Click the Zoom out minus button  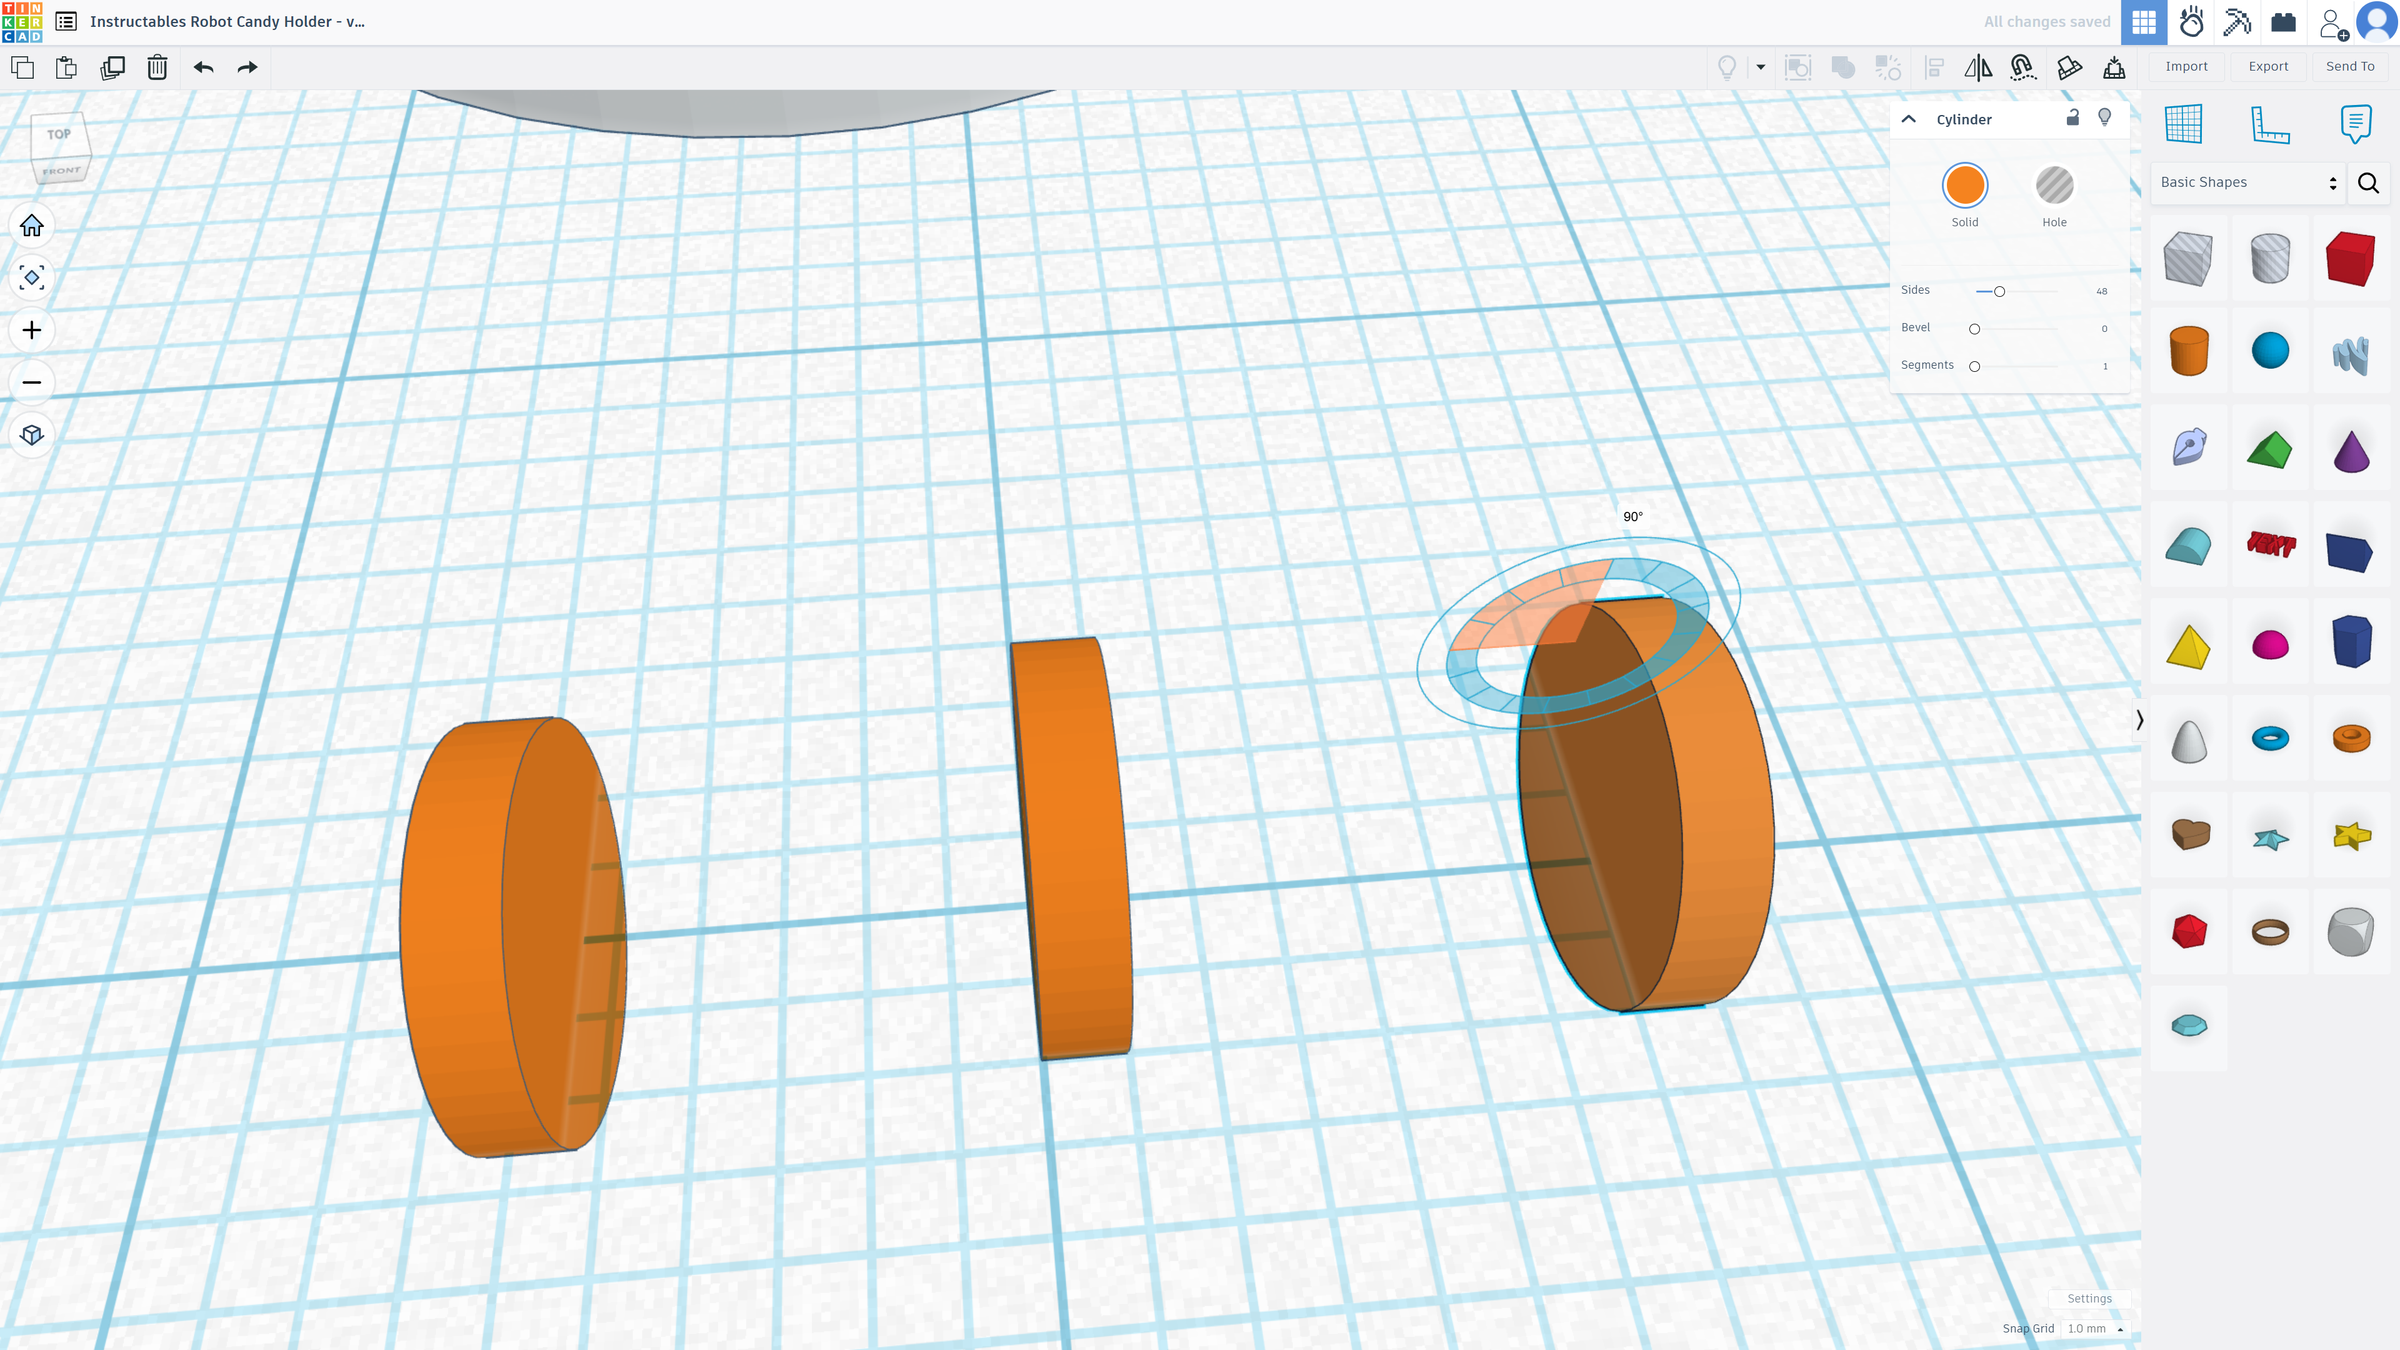coord(32,383)
